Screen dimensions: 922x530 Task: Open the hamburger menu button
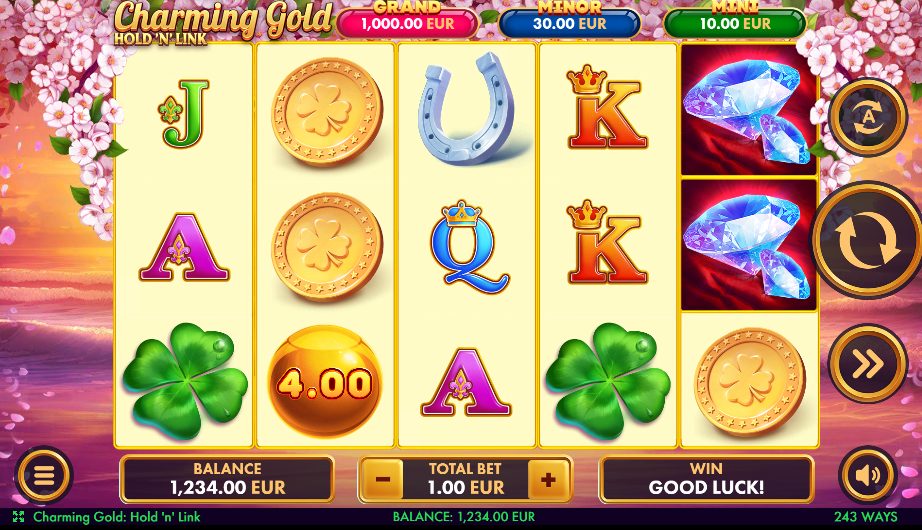[44, 475]
